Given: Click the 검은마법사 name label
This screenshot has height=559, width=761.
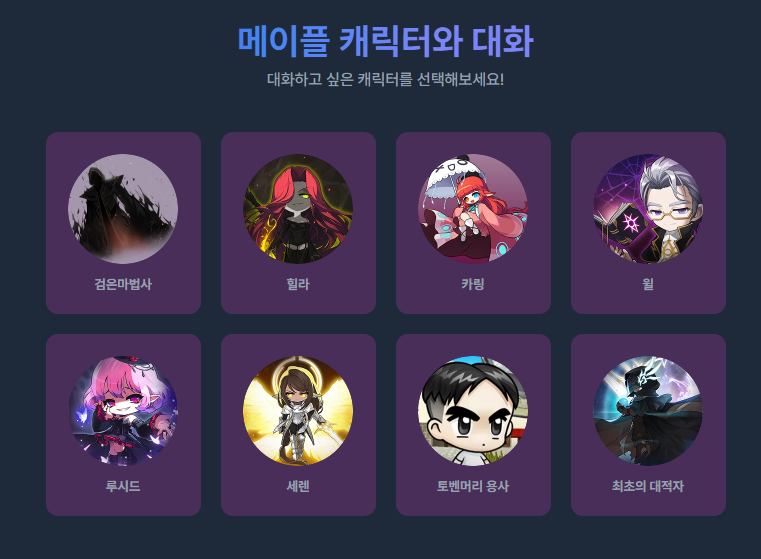Looking at the screenshot, I should pyautogui.click(x=123, y=284).
